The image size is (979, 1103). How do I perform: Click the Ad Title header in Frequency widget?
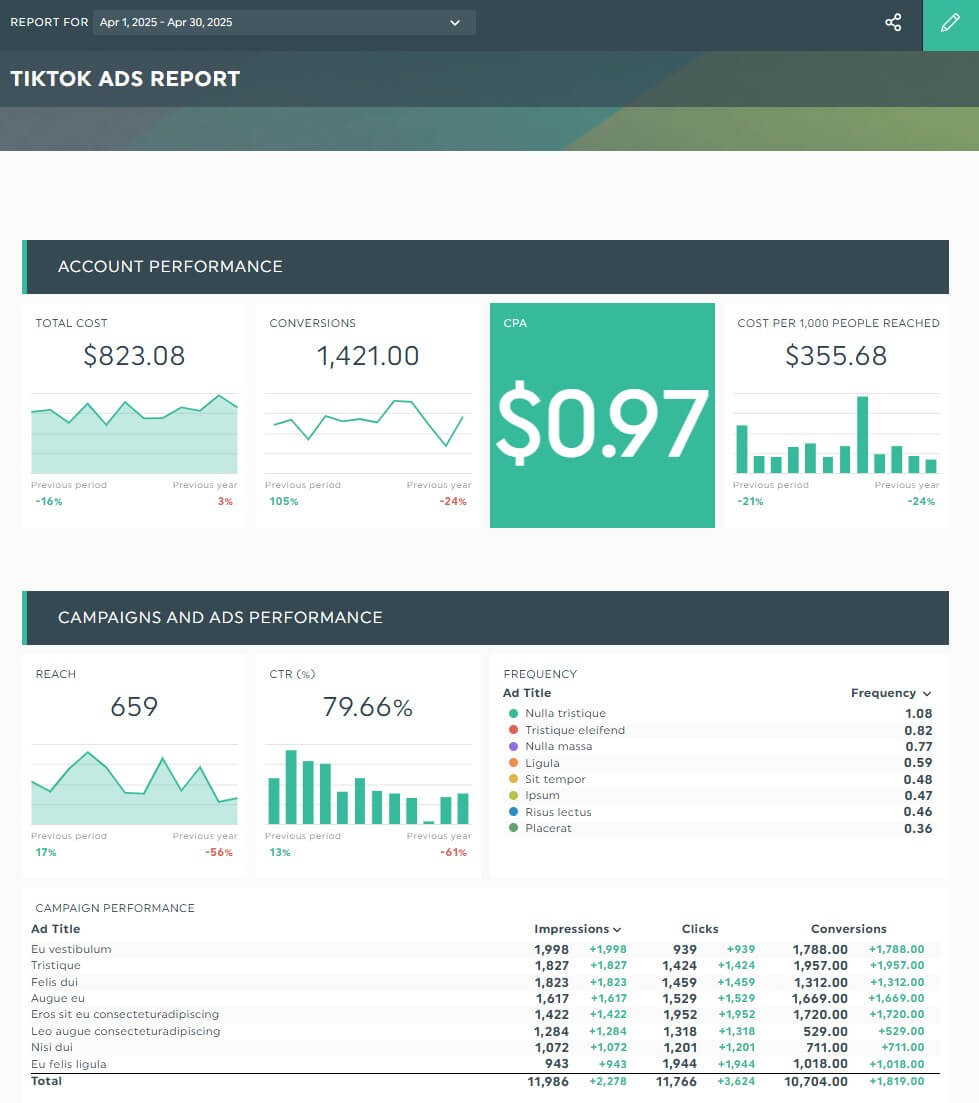pyautogui.click(x=527, y=693)
